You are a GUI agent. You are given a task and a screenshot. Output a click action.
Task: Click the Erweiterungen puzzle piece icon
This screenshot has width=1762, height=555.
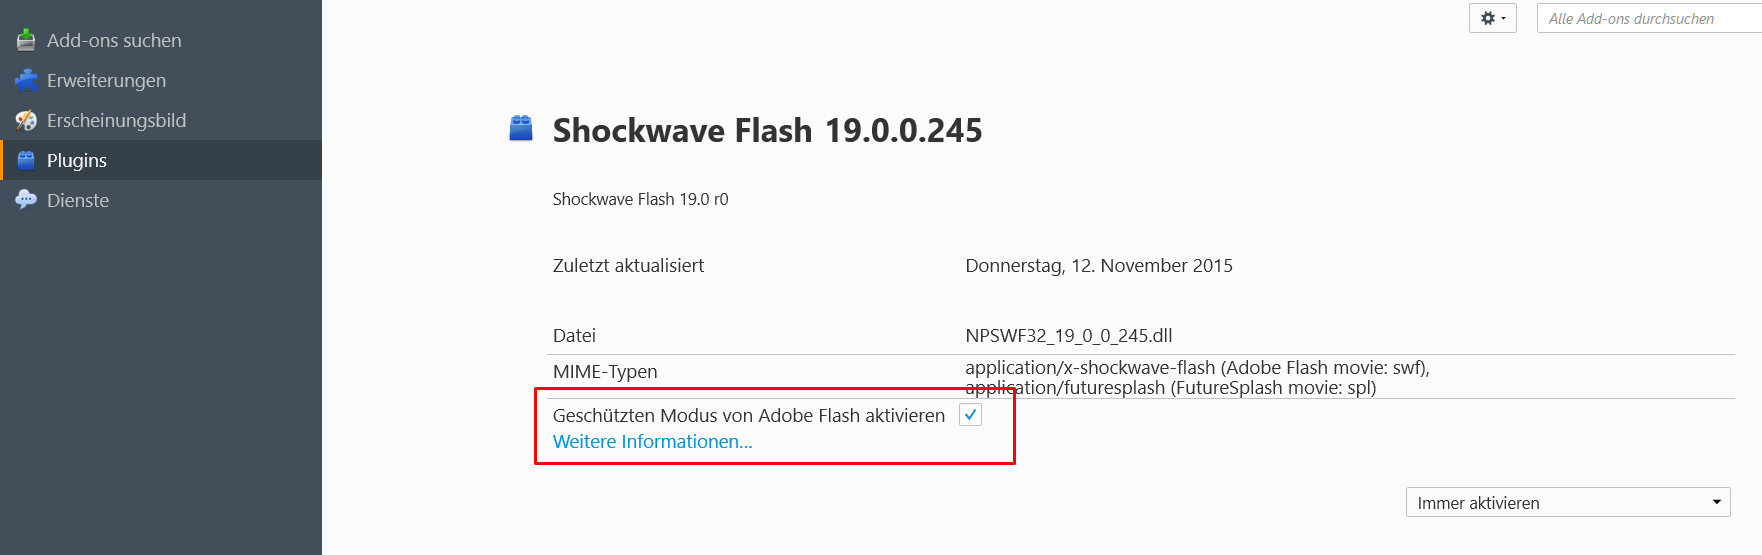click(x=26, y=80)
